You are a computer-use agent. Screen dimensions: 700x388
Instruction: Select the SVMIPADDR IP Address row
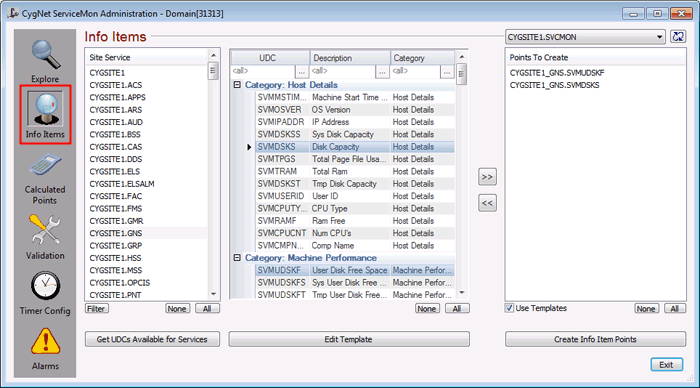pyautogui.click(x=355, y=122)
